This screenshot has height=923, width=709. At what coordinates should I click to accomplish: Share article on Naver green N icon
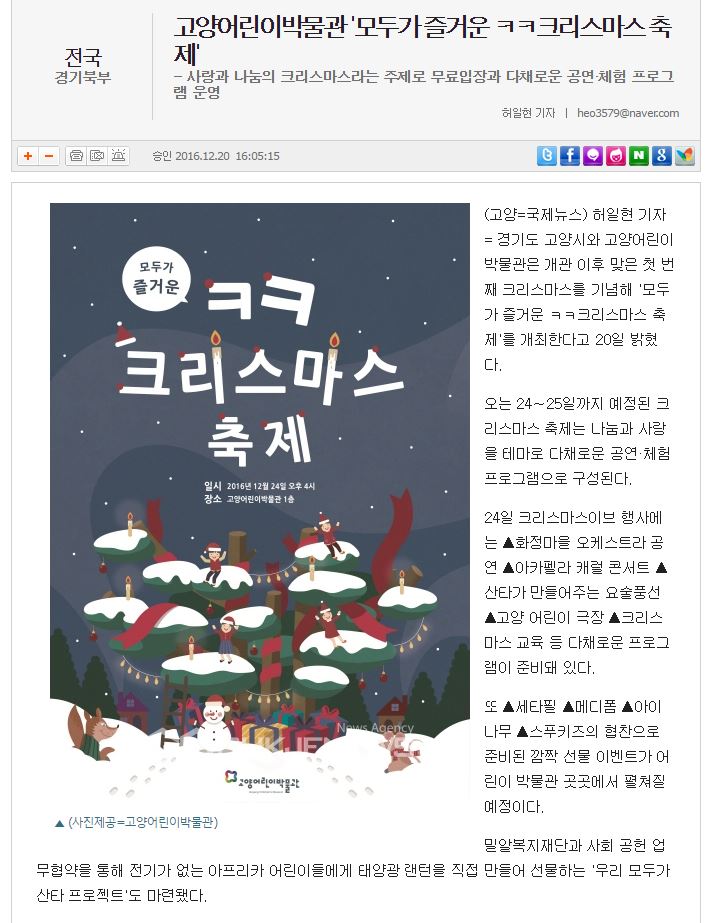pos(639,155)
